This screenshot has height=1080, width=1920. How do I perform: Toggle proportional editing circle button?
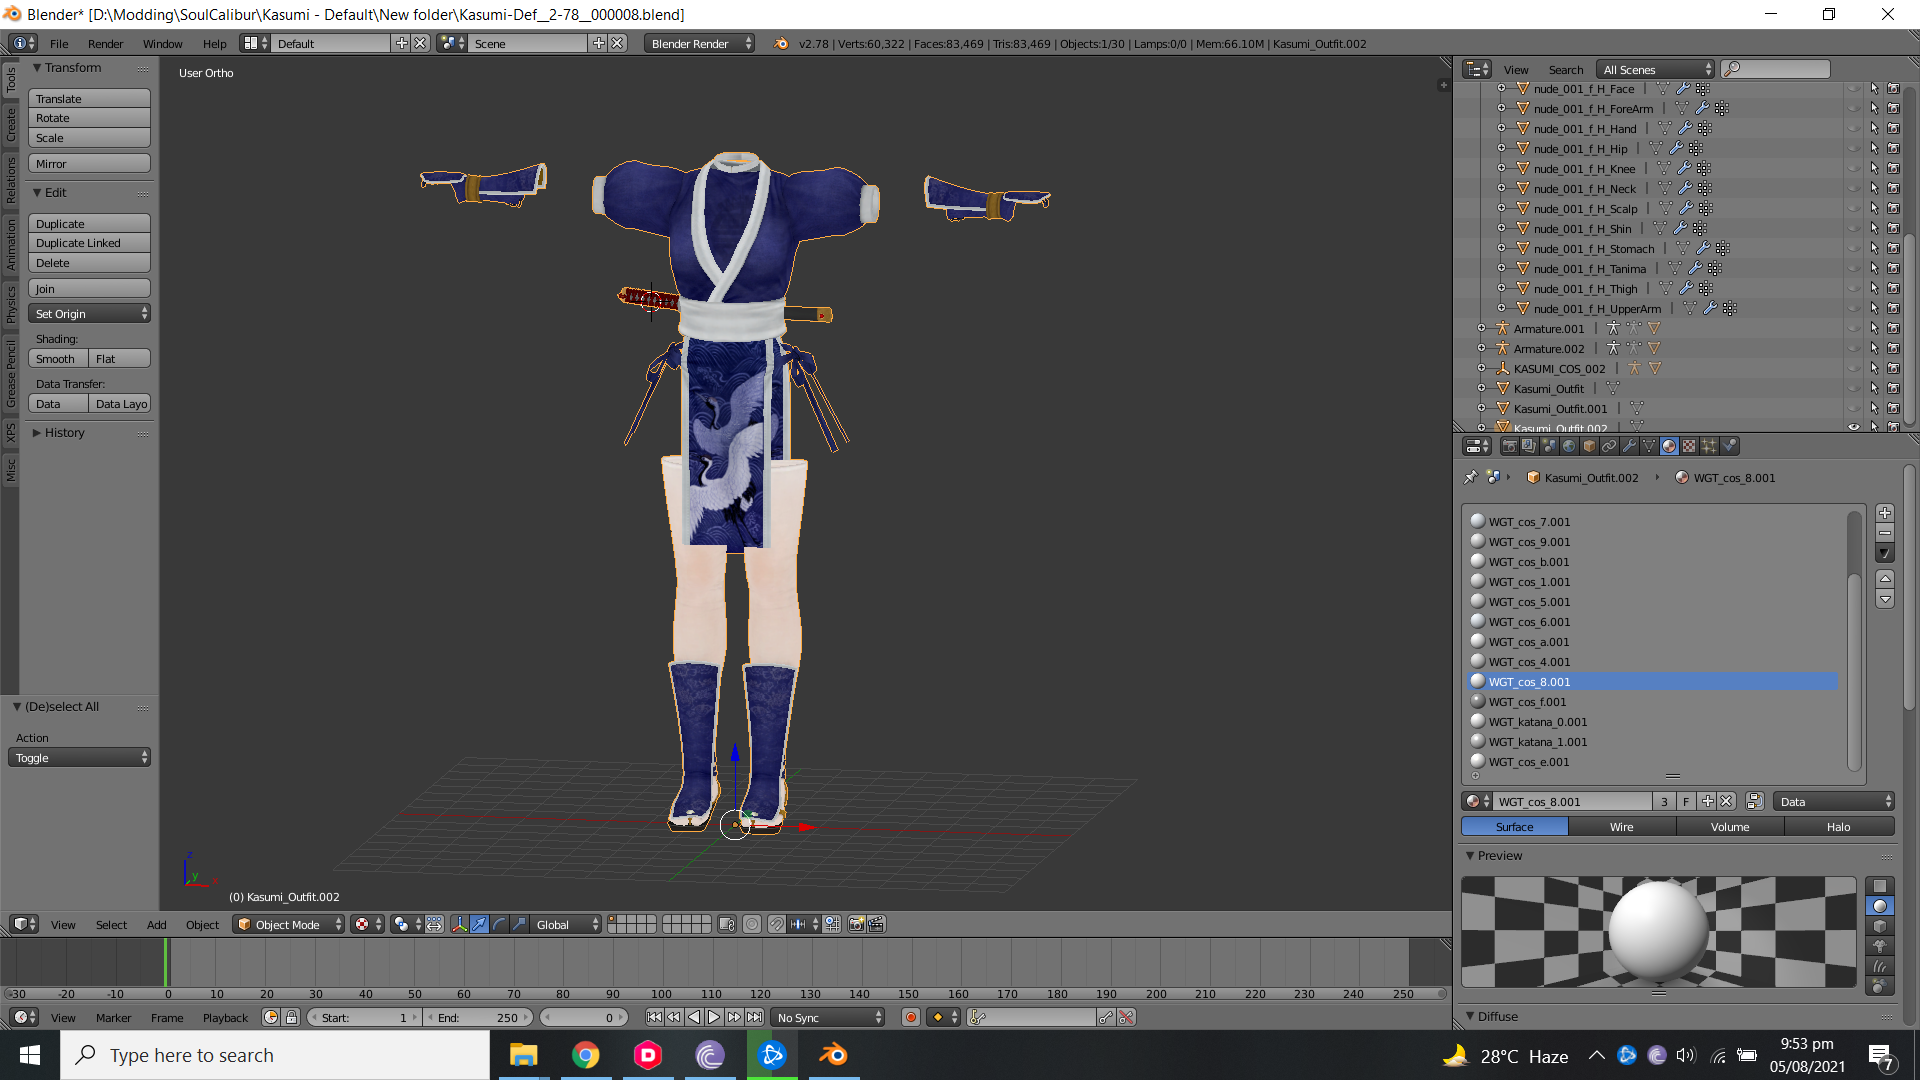[752, 925]
